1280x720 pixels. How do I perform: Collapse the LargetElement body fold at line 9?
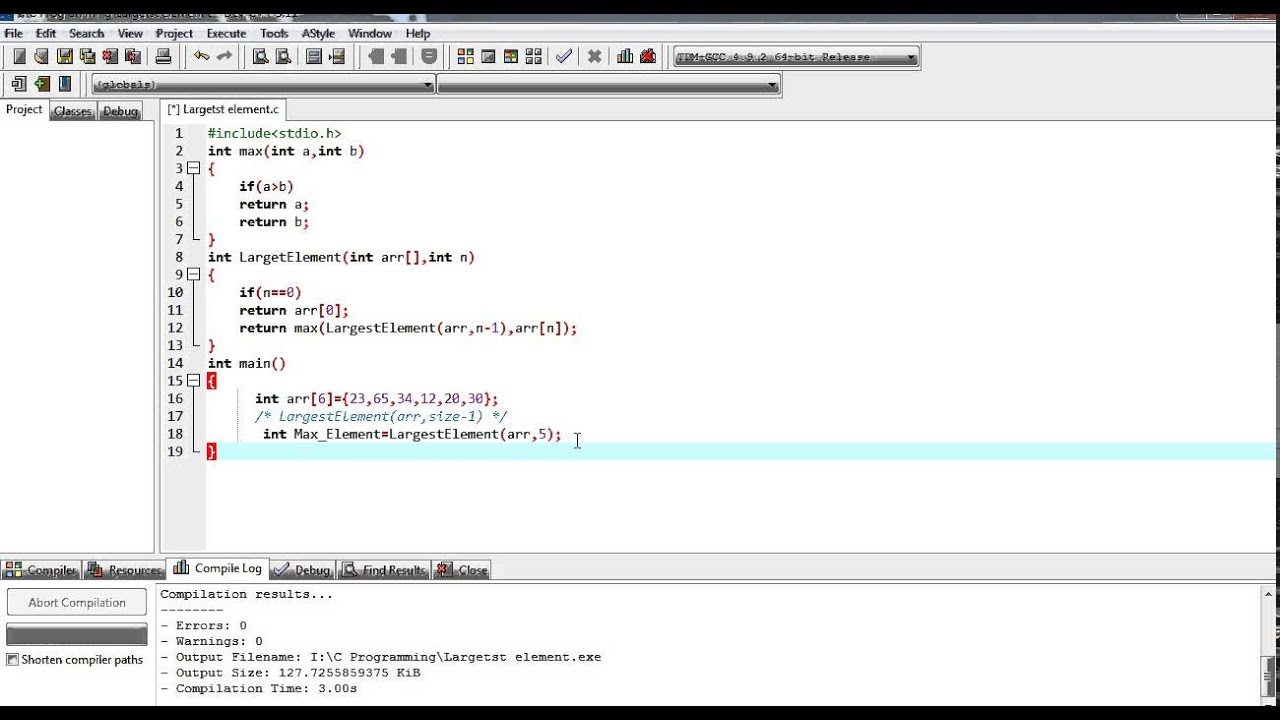194,274
